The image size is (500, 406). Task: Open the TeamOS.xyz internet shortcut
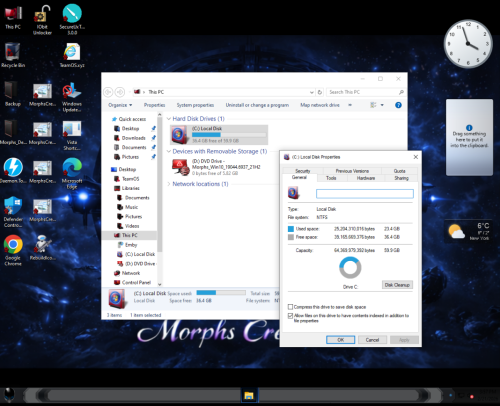pyautogui.click(x=72, y=55)
